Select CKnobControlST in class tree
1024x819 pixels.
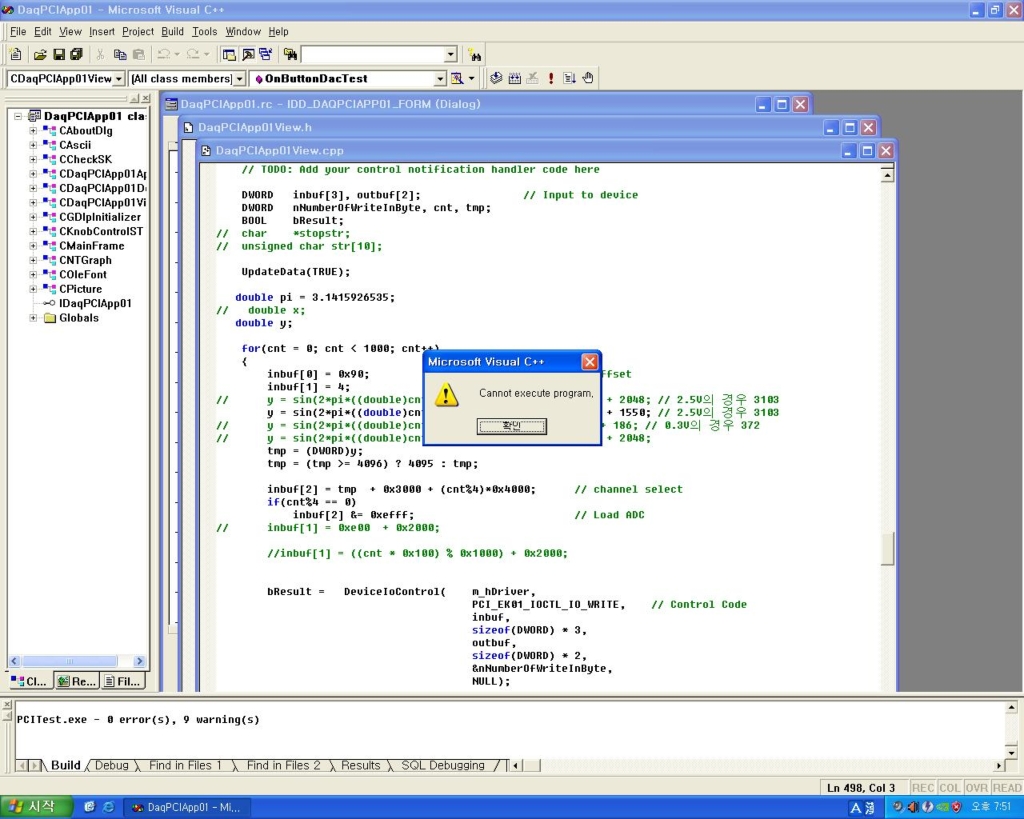coord(101,231)
